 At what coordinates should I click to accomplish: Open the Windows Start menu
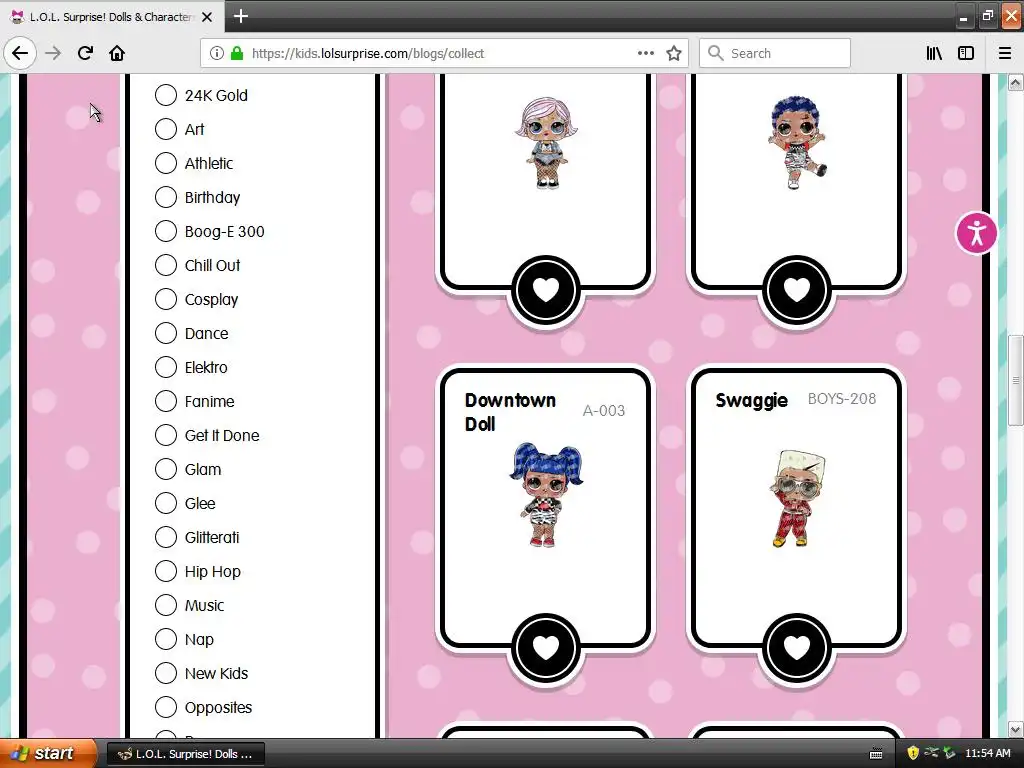pos(48,754)
